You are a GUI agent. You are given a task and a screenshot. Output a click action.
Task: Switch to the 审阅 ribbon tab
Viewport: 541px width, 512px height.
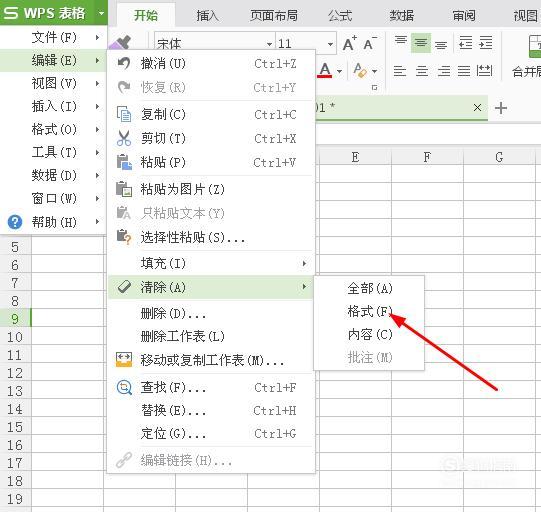click(x=464, y=15)
